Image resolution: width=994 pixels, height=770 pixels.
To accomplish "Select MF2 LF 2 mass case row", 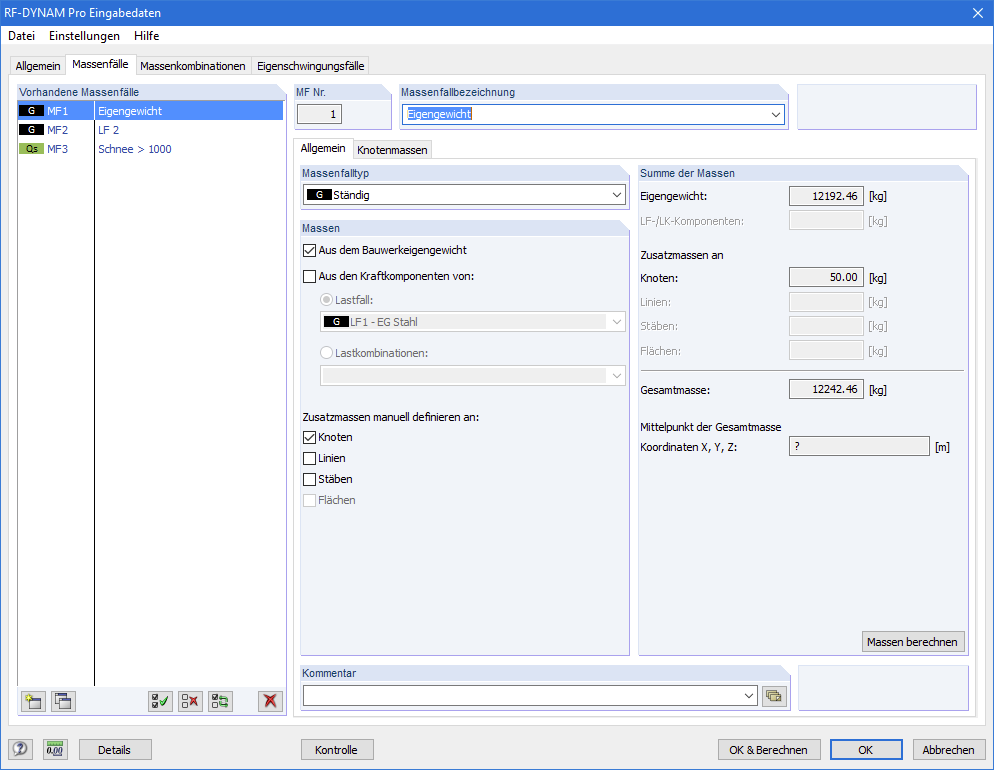I will coord(150,130).
